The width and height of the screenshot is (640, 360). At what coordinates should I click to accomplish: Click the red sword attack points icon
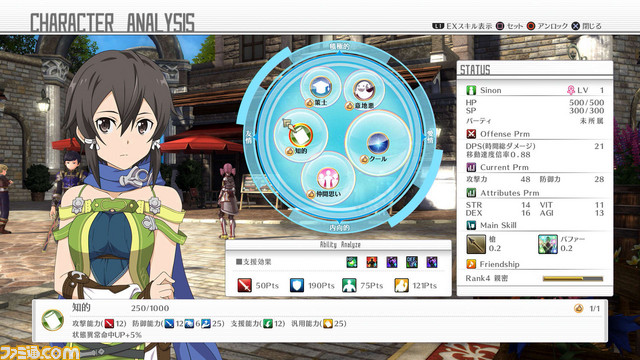(244, 285)
